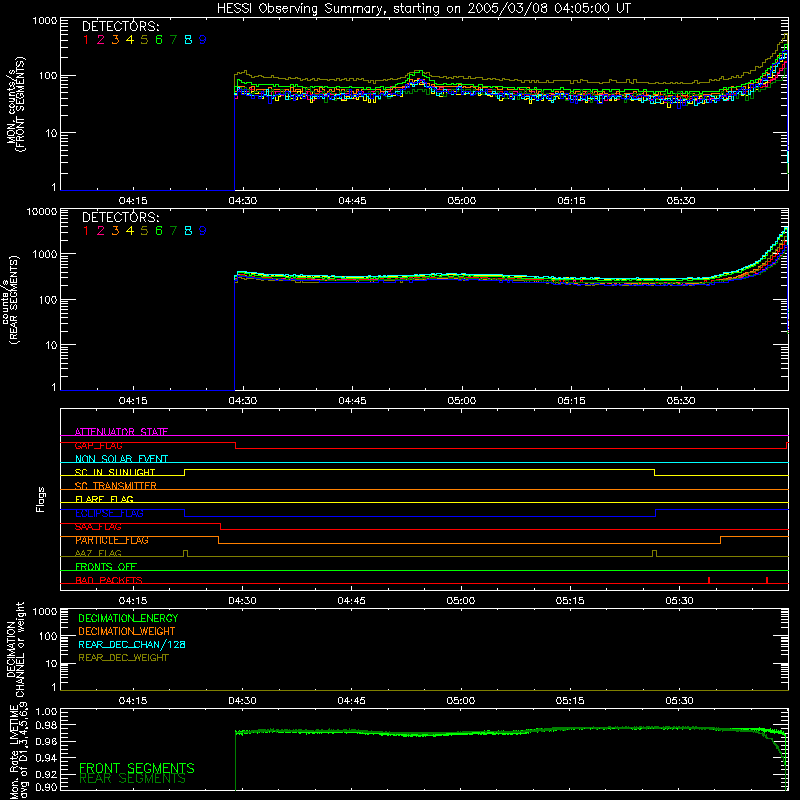Click the 1000 y-axis label on front segments plot
The width and height of the screenshot is (800, 800).
coord(45,21)
